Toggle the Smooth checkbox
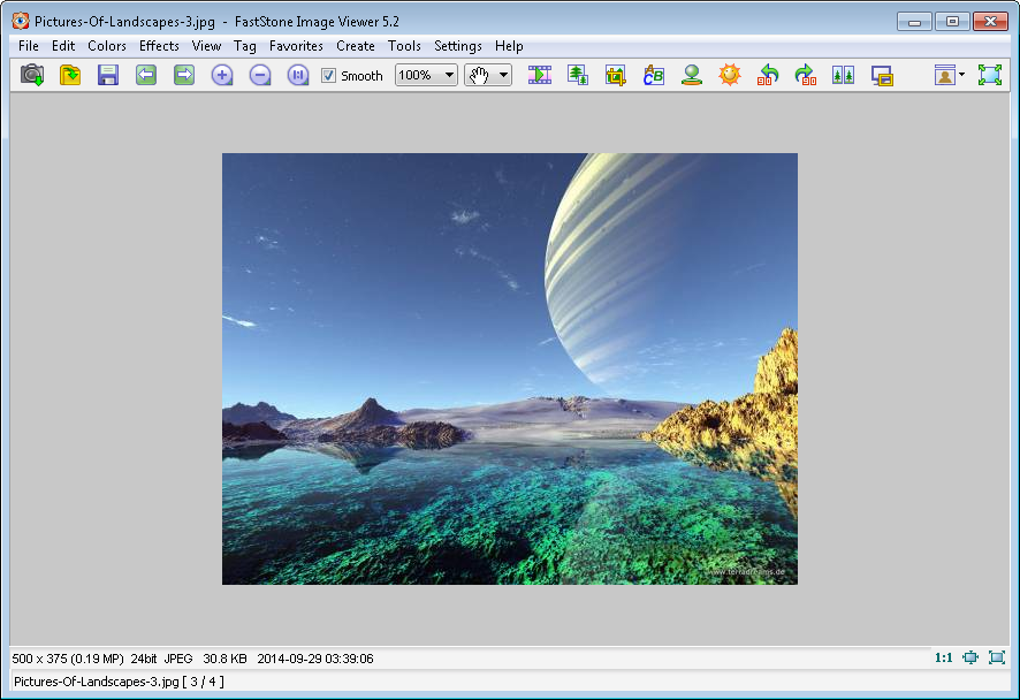The image size is (1020, 700). (329, 75)
